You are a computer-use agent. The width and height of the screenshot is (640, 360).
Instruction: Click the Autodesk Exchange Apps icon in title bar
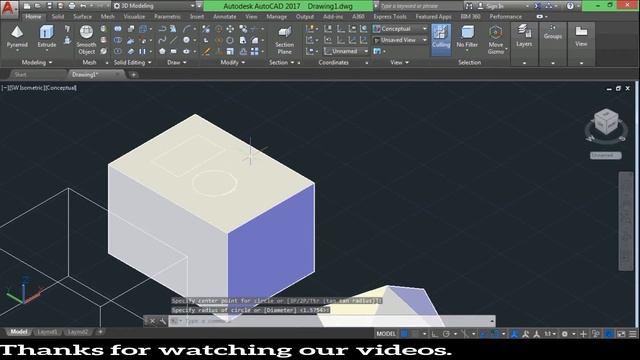[x=538, y=6]
